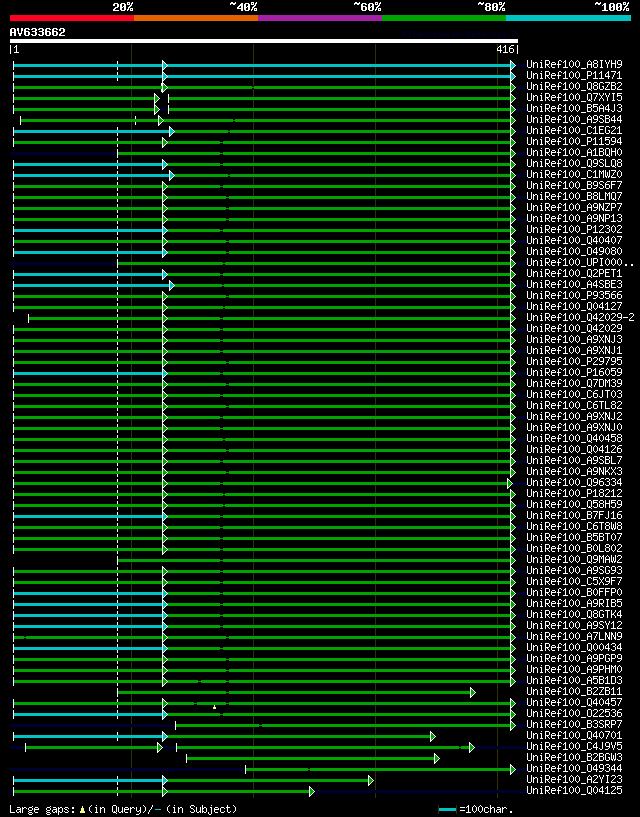Click the end arrow of the Q96334 alignment
640x817 pixels.
tap(510, 484)
